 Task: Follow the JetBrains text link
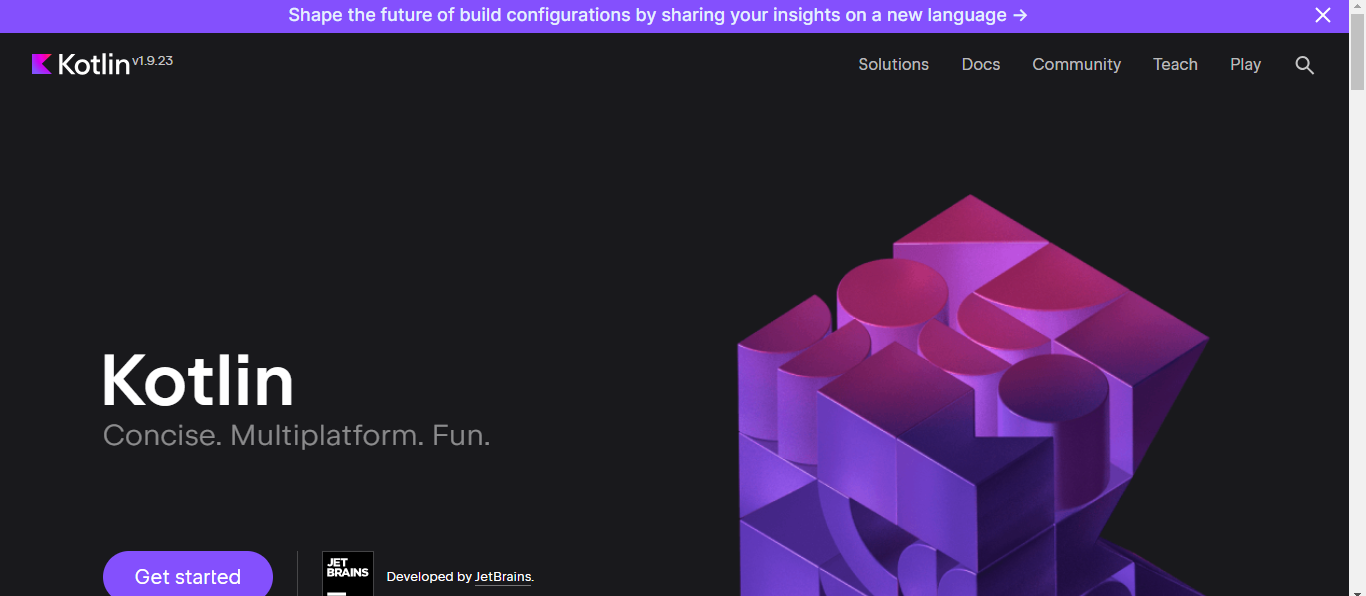point(503,577)
